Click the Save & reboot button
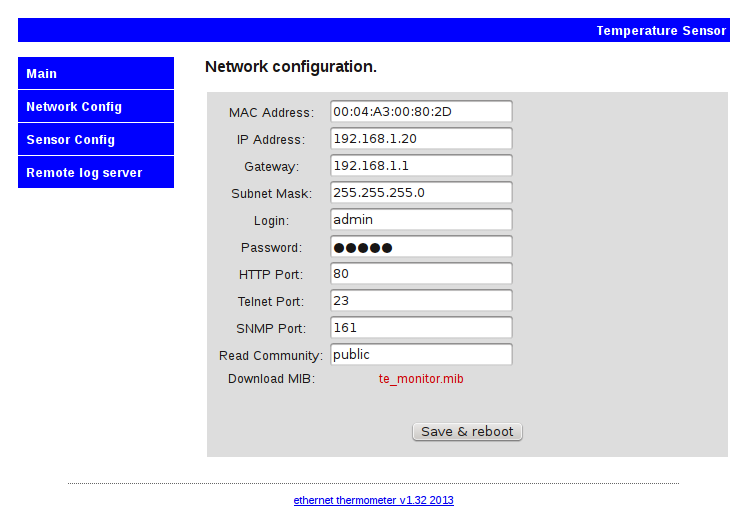 pos(467,432)
